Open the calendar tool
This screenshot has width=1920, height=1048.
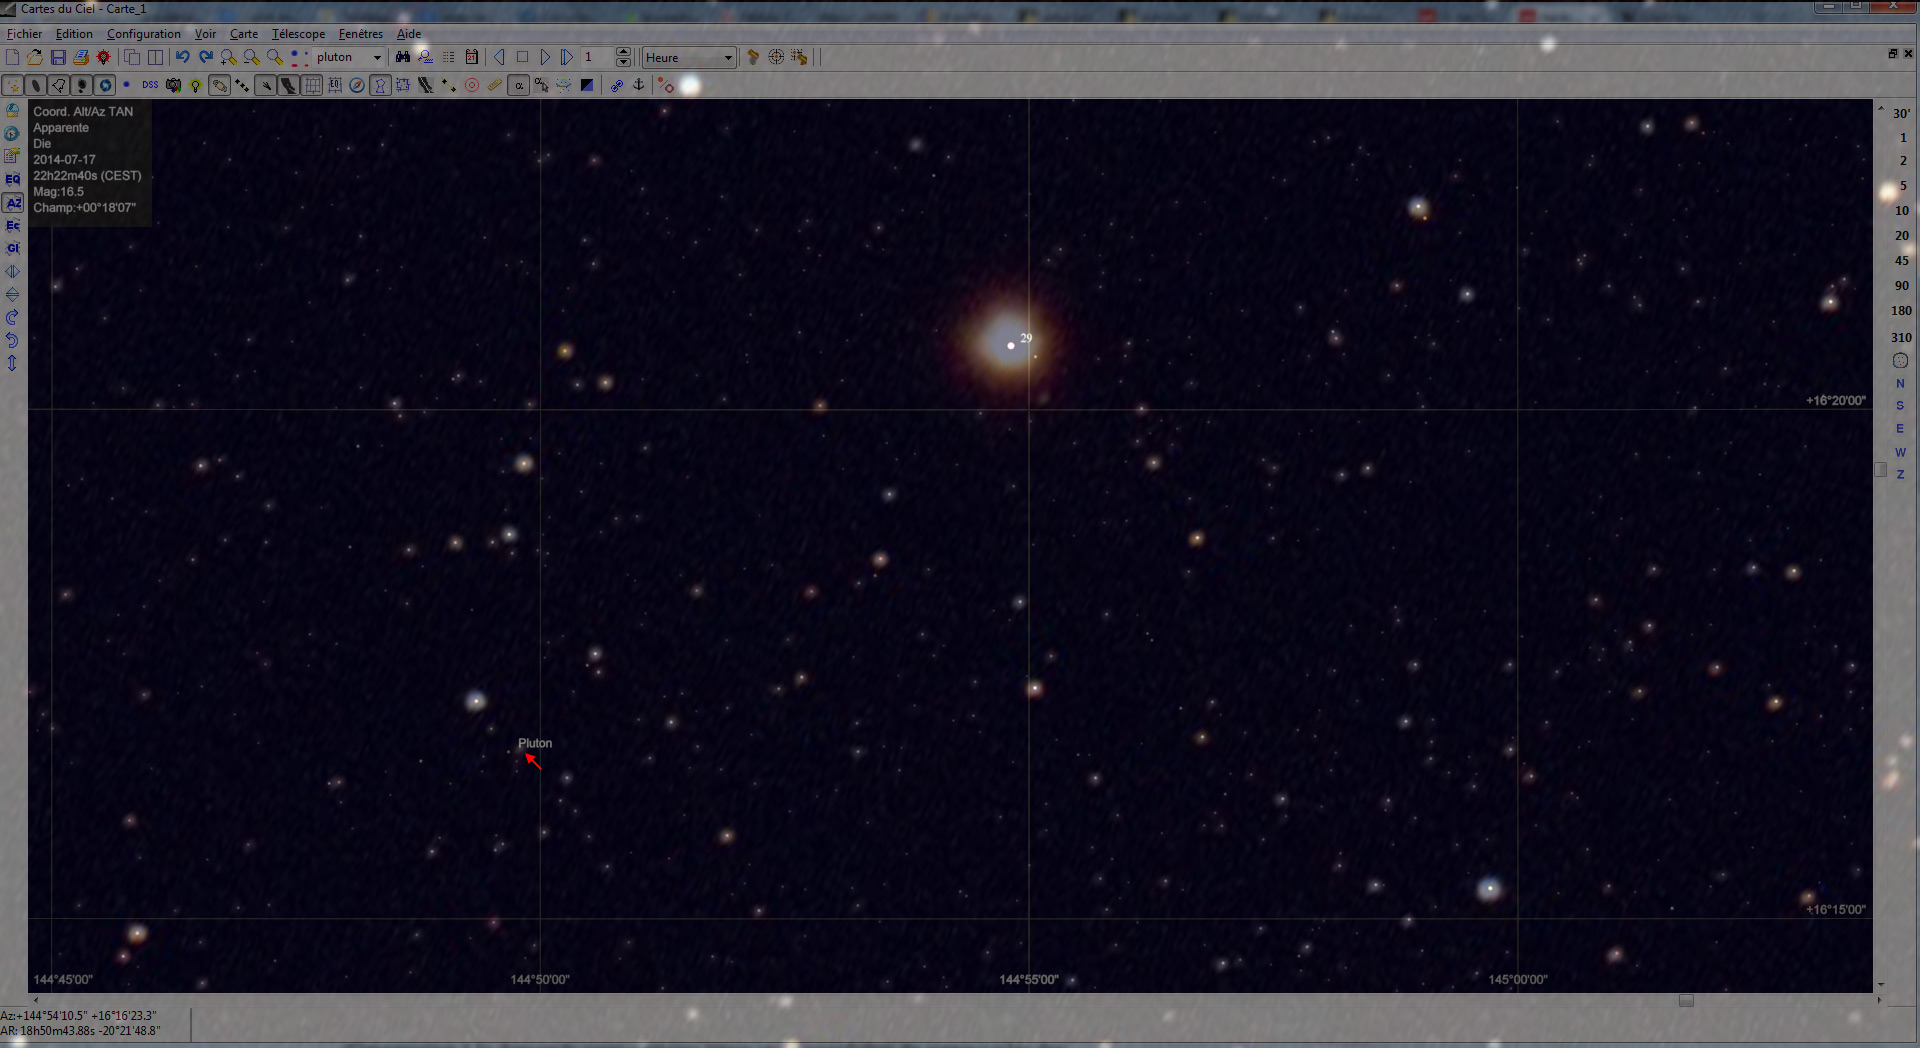click(470, 57)
